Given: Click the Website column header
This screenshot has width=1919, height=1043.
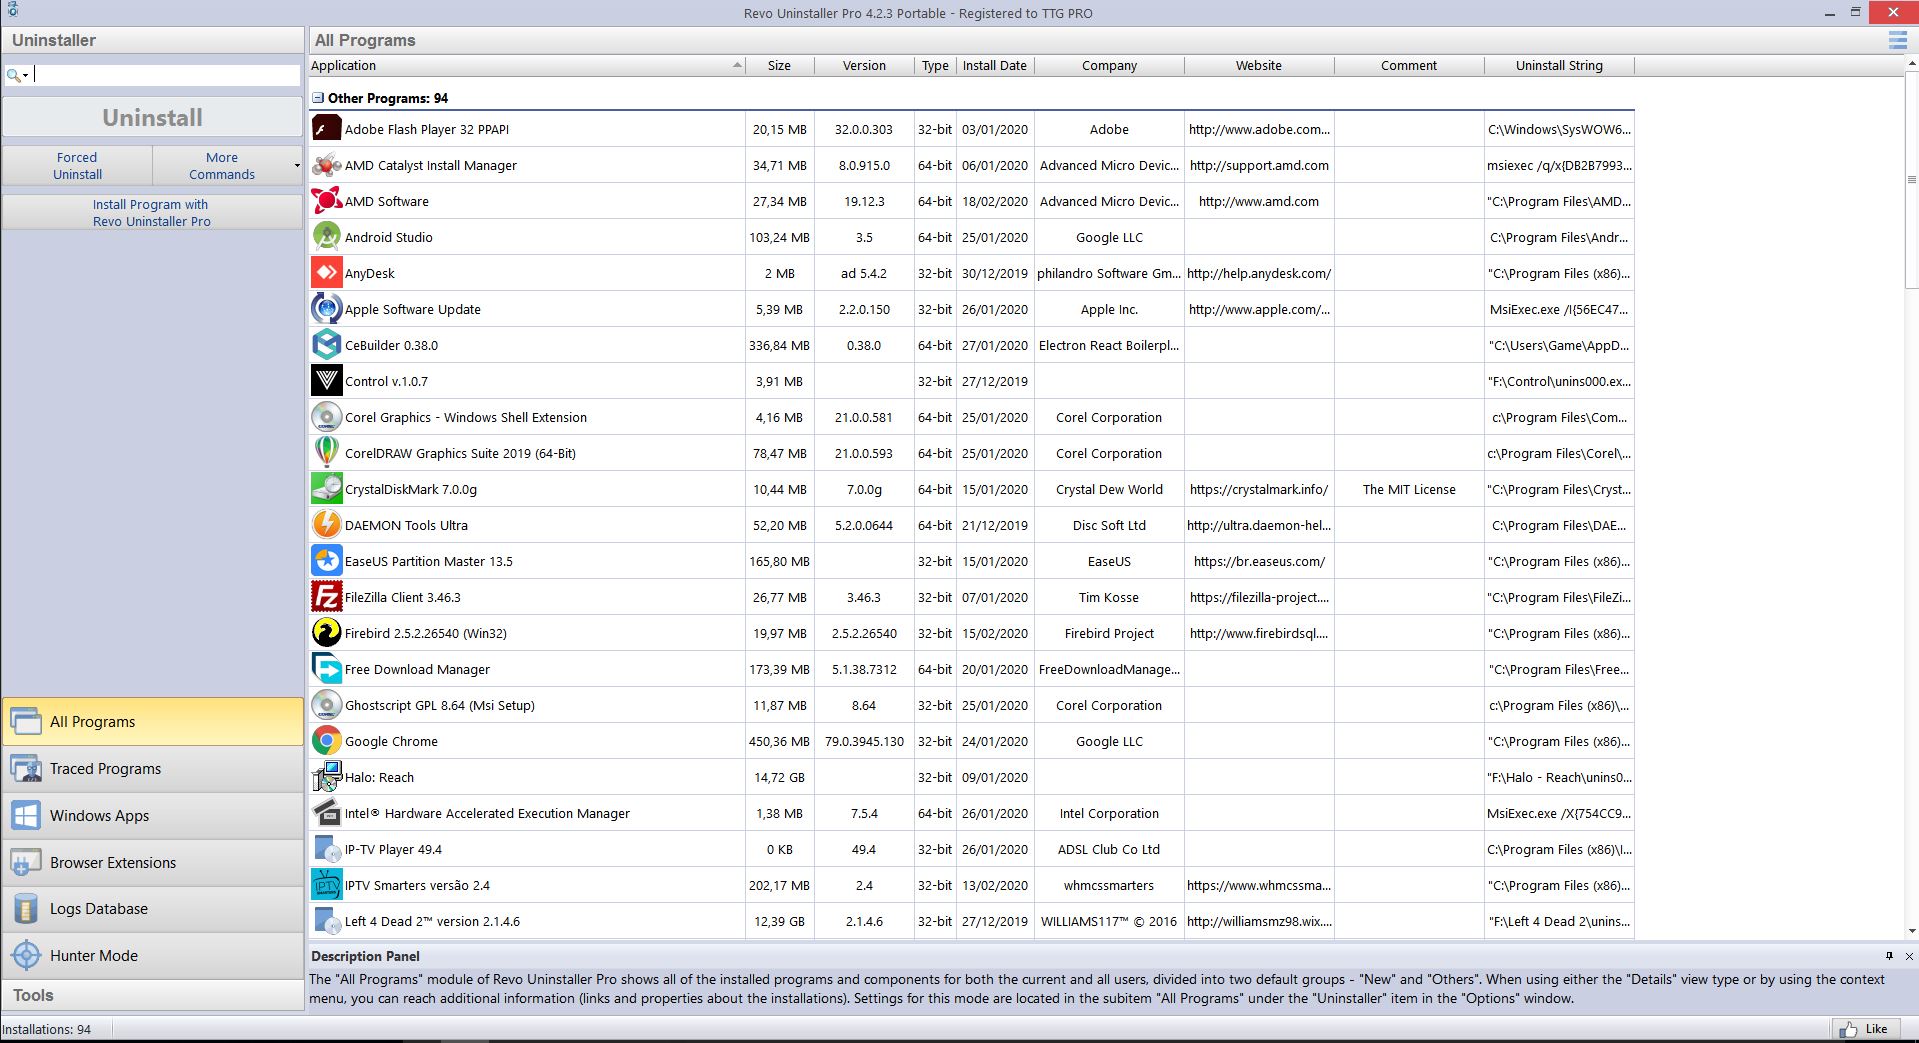Looking at the screenshot, I should point(1259,65).
